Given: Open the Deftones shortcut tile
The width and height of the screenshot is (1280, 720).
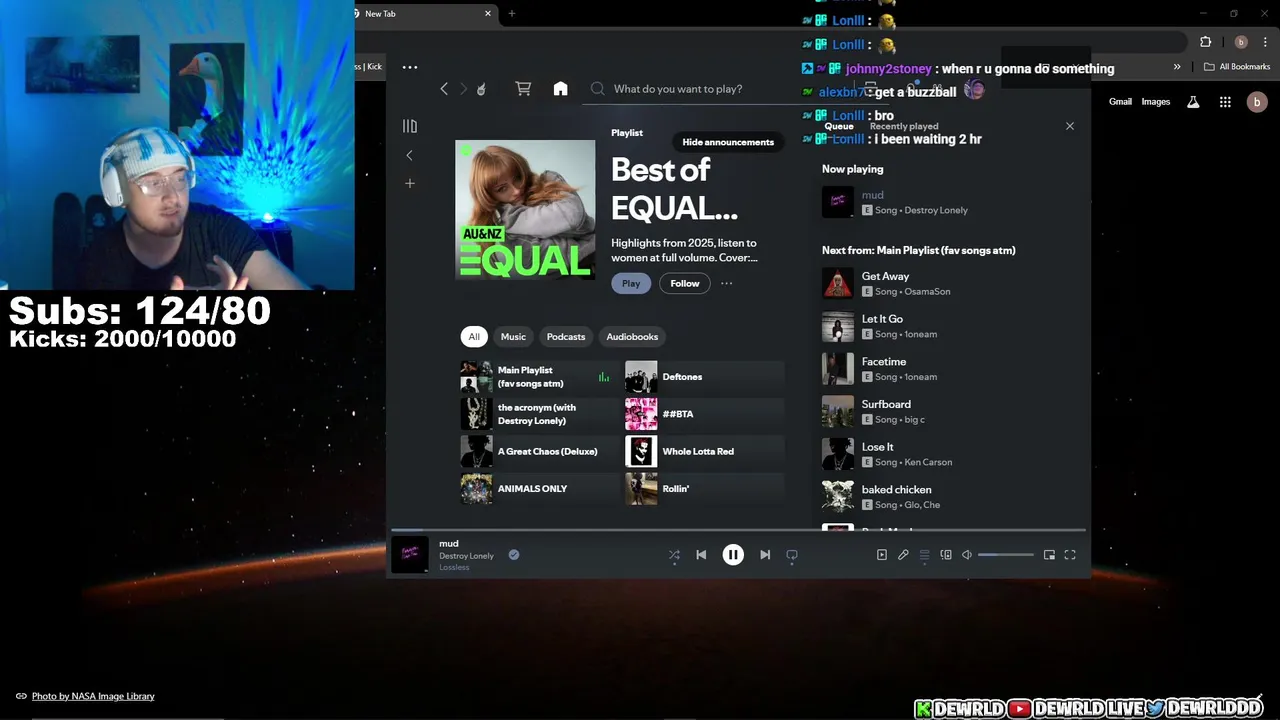Looking at the screenshot, I should [x=705, y=377].
